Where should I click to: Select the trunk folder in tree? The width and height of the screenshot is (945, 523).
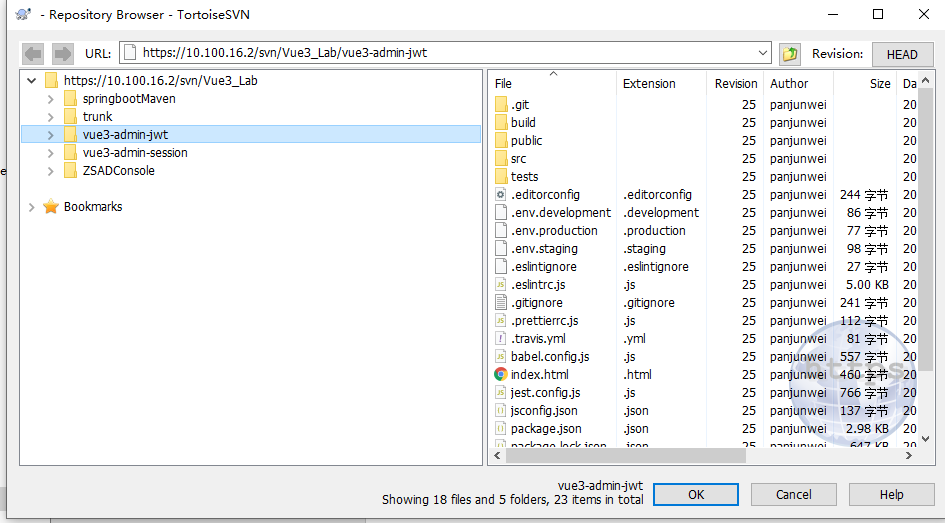click(98, 117)
